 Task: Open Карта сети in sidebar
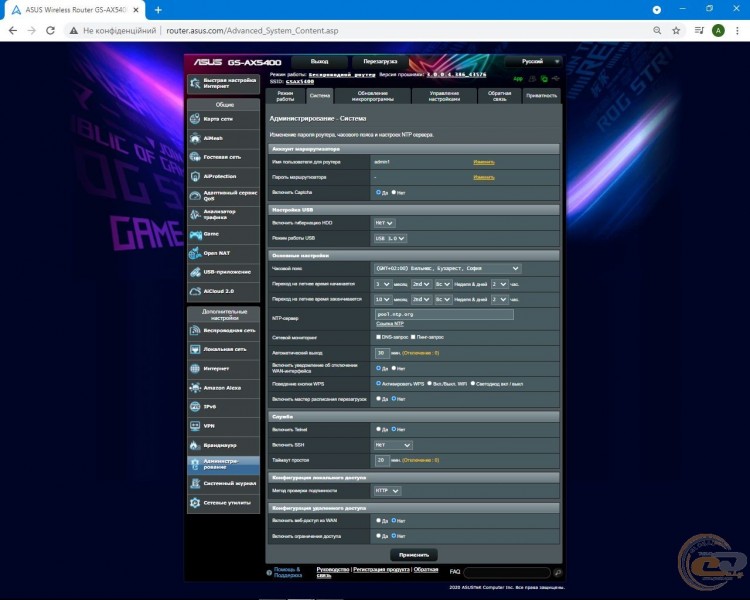[223, 119]
